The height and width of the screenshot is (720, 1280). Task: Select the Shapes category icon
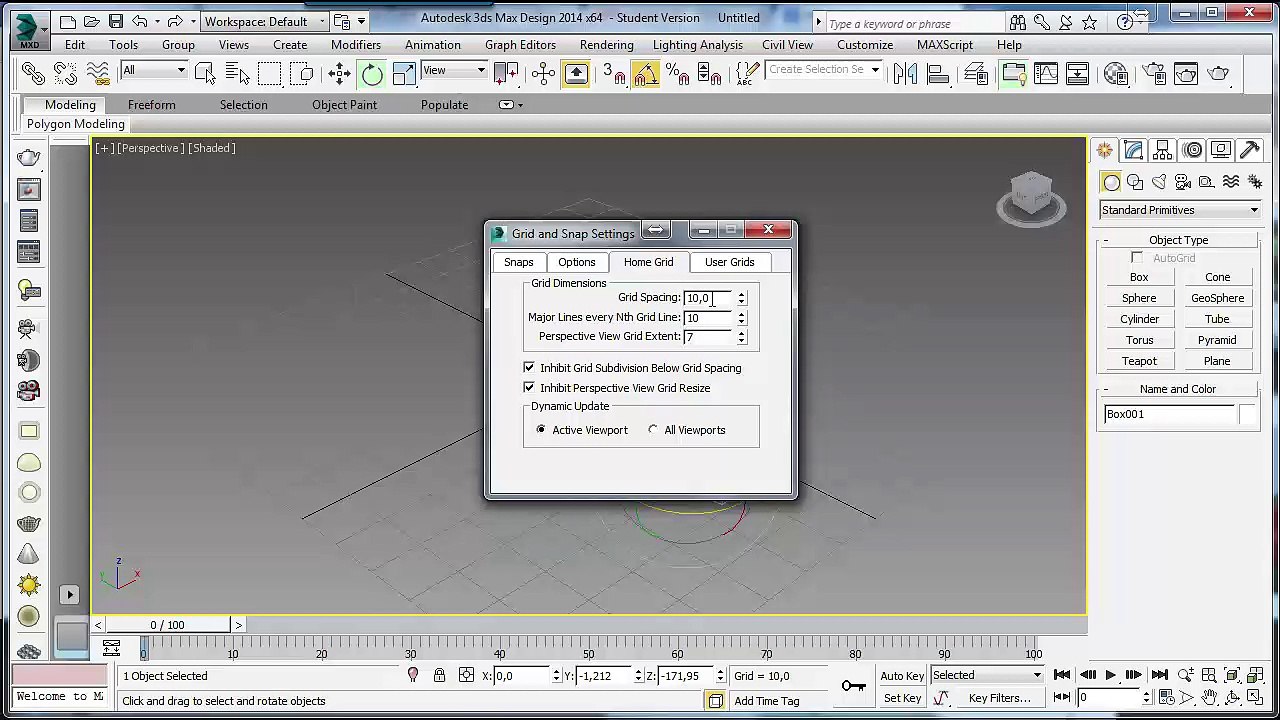pyautogui.click(x=1135, y=182)
